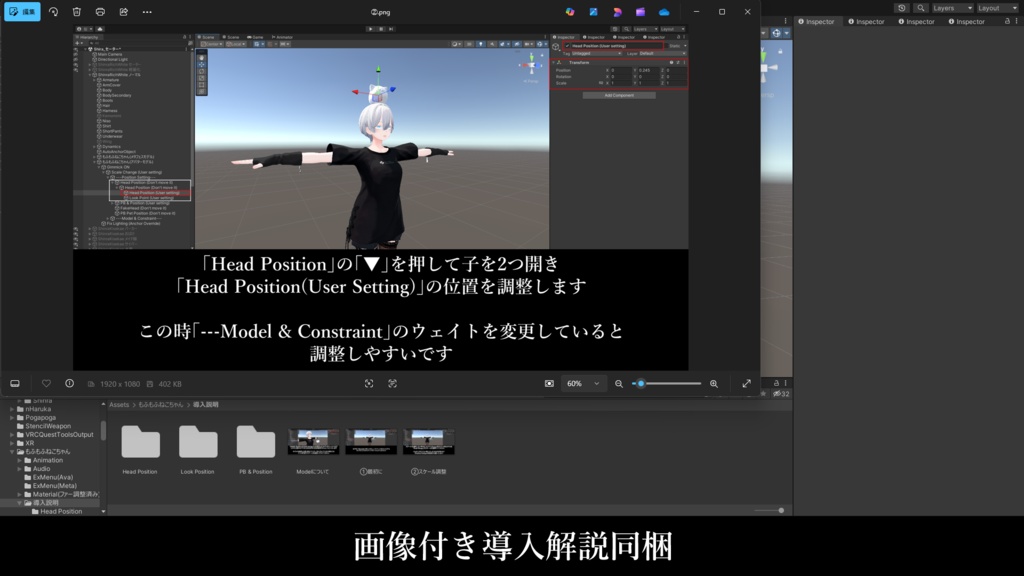Open the 60% zoom level dropdown

pyautogui.click(x=584, y=383)
